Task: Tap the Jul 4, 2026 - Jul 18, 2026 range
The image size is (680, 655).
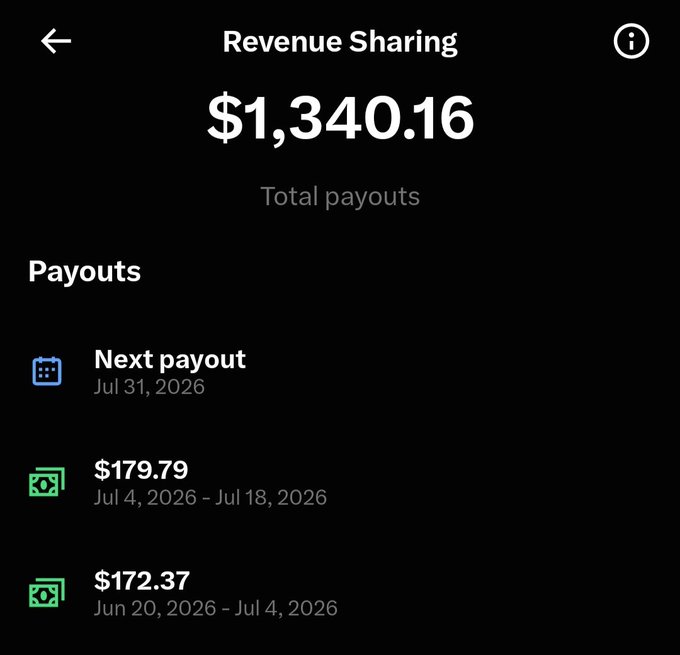Action: 210,497
